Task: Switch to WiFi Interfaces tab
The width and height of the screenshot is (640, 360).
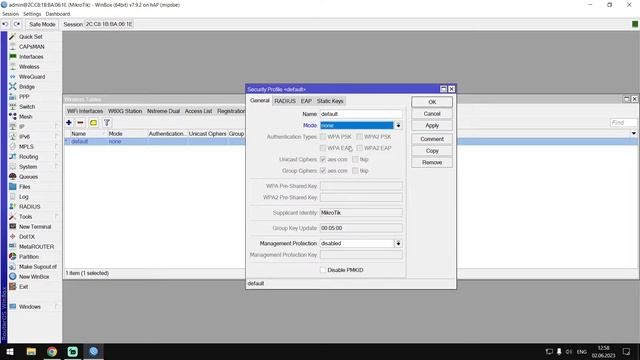Action: (85, 111)
